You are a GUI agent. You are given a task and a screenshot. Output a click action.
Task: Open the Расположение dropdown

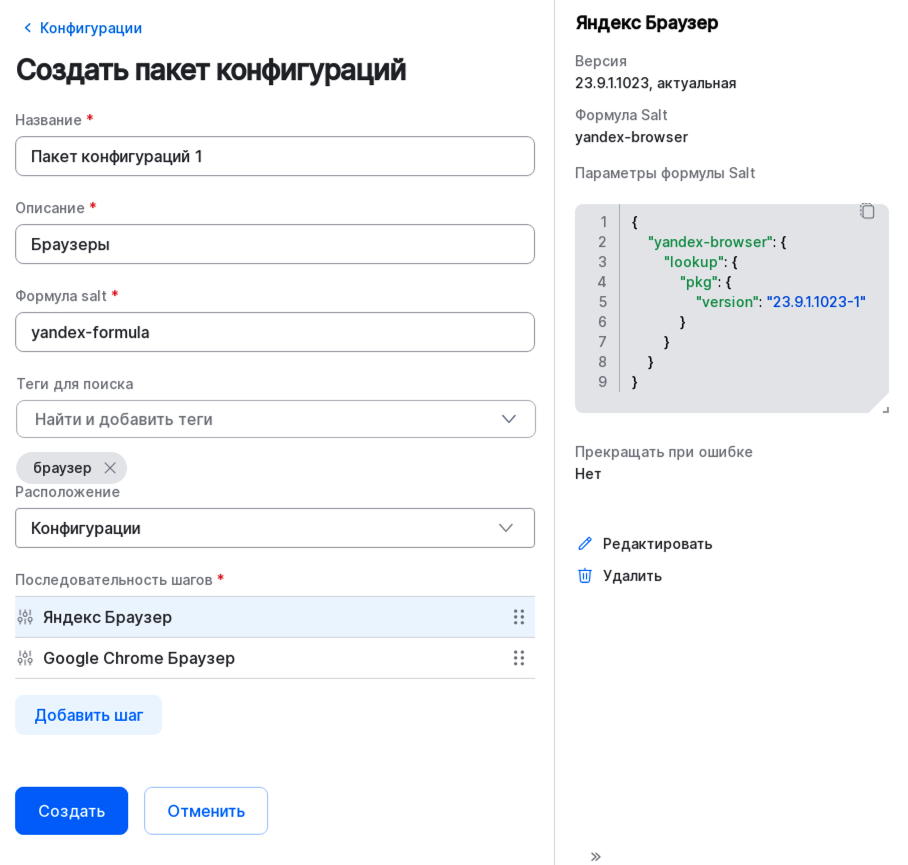coord(275,528)
